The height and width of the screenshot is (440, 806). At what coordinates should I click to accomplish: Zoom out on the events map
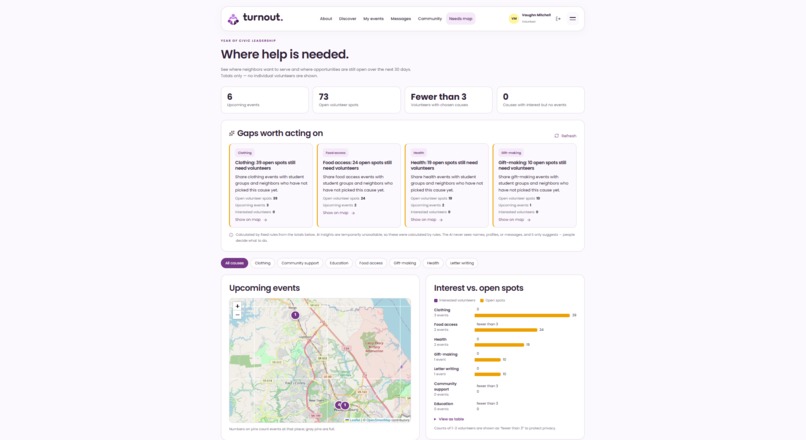[237, 314]
